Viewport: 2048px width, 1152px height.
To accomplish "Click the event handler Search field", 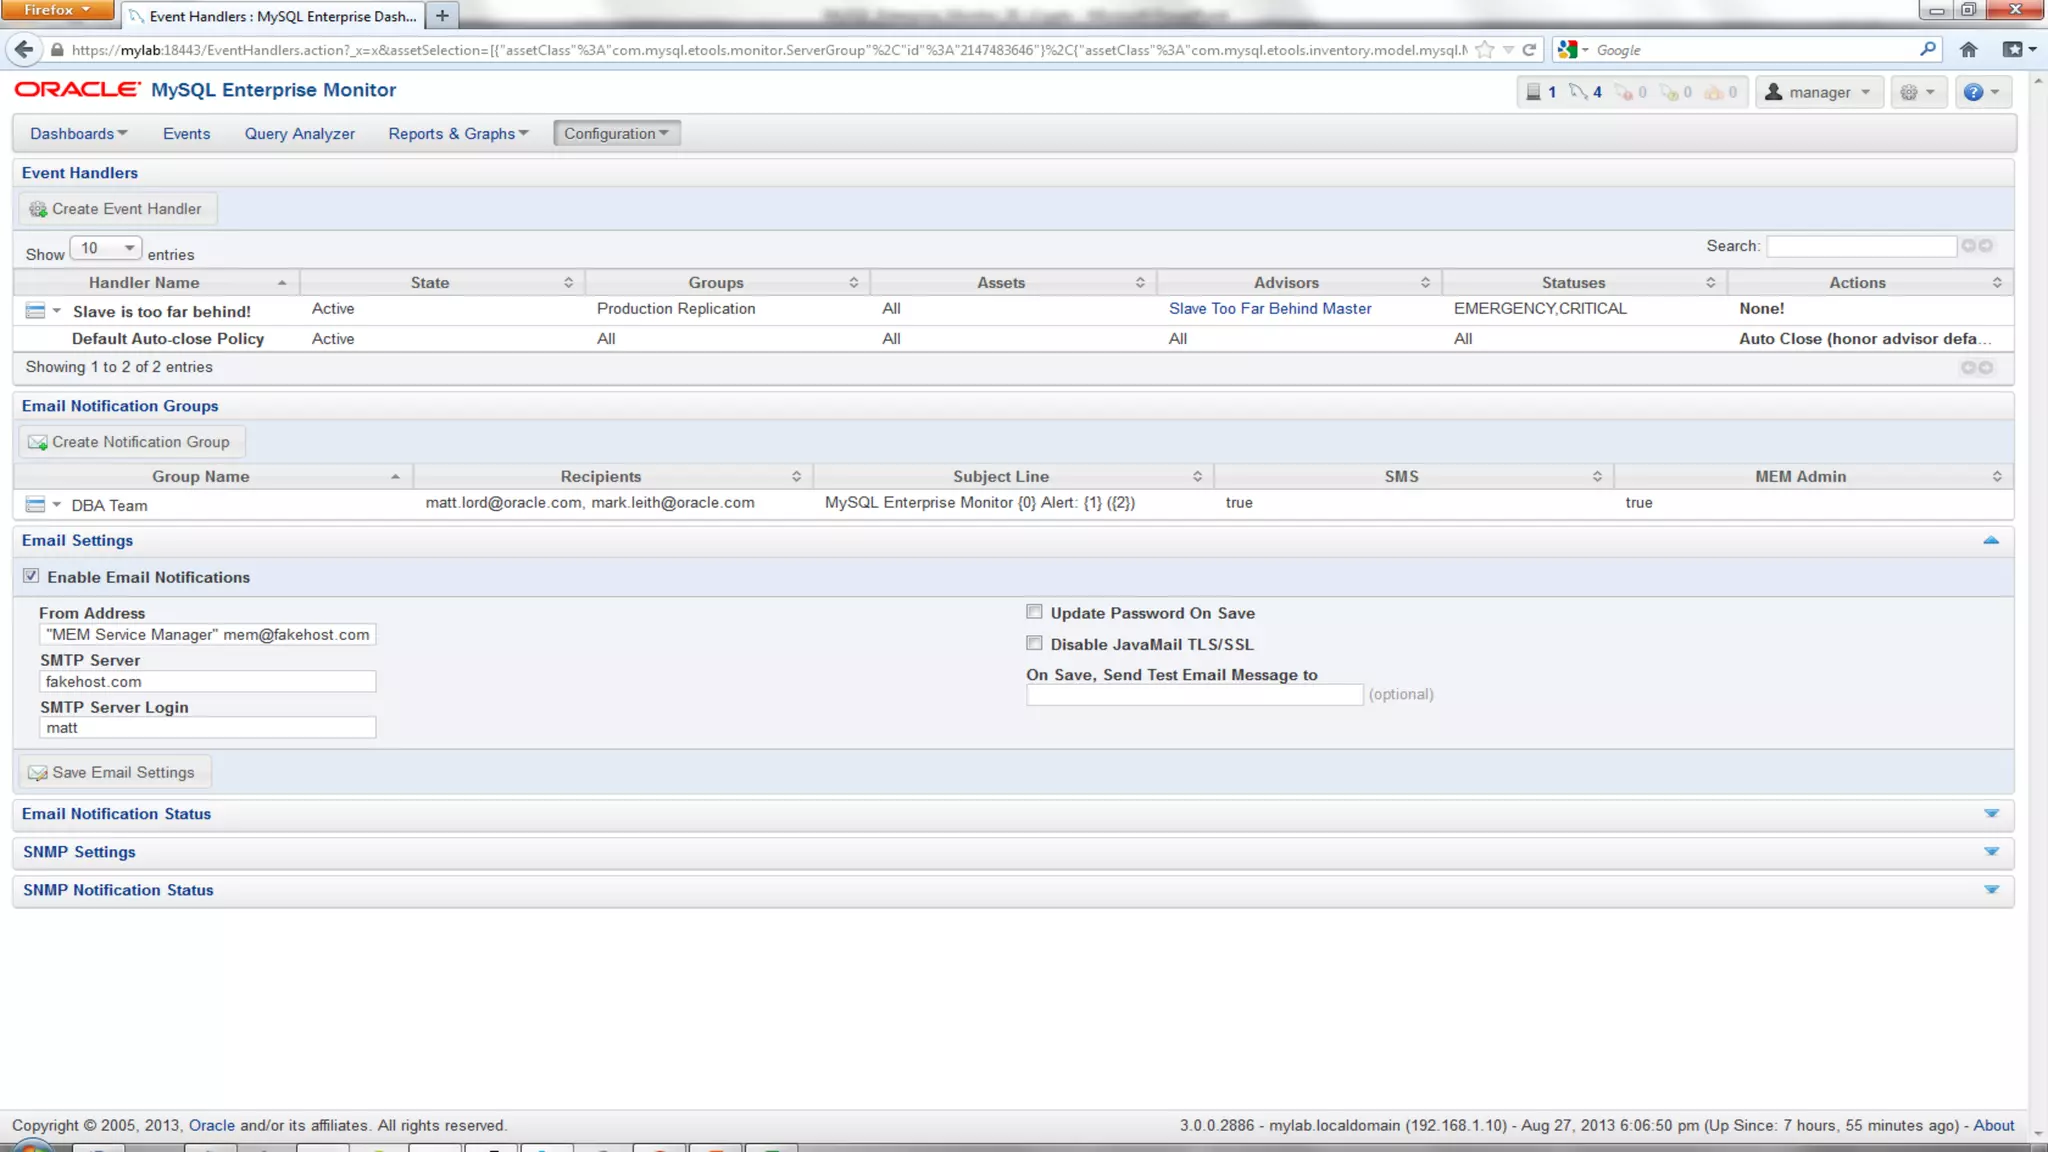I will click(x=1860, y=246).
